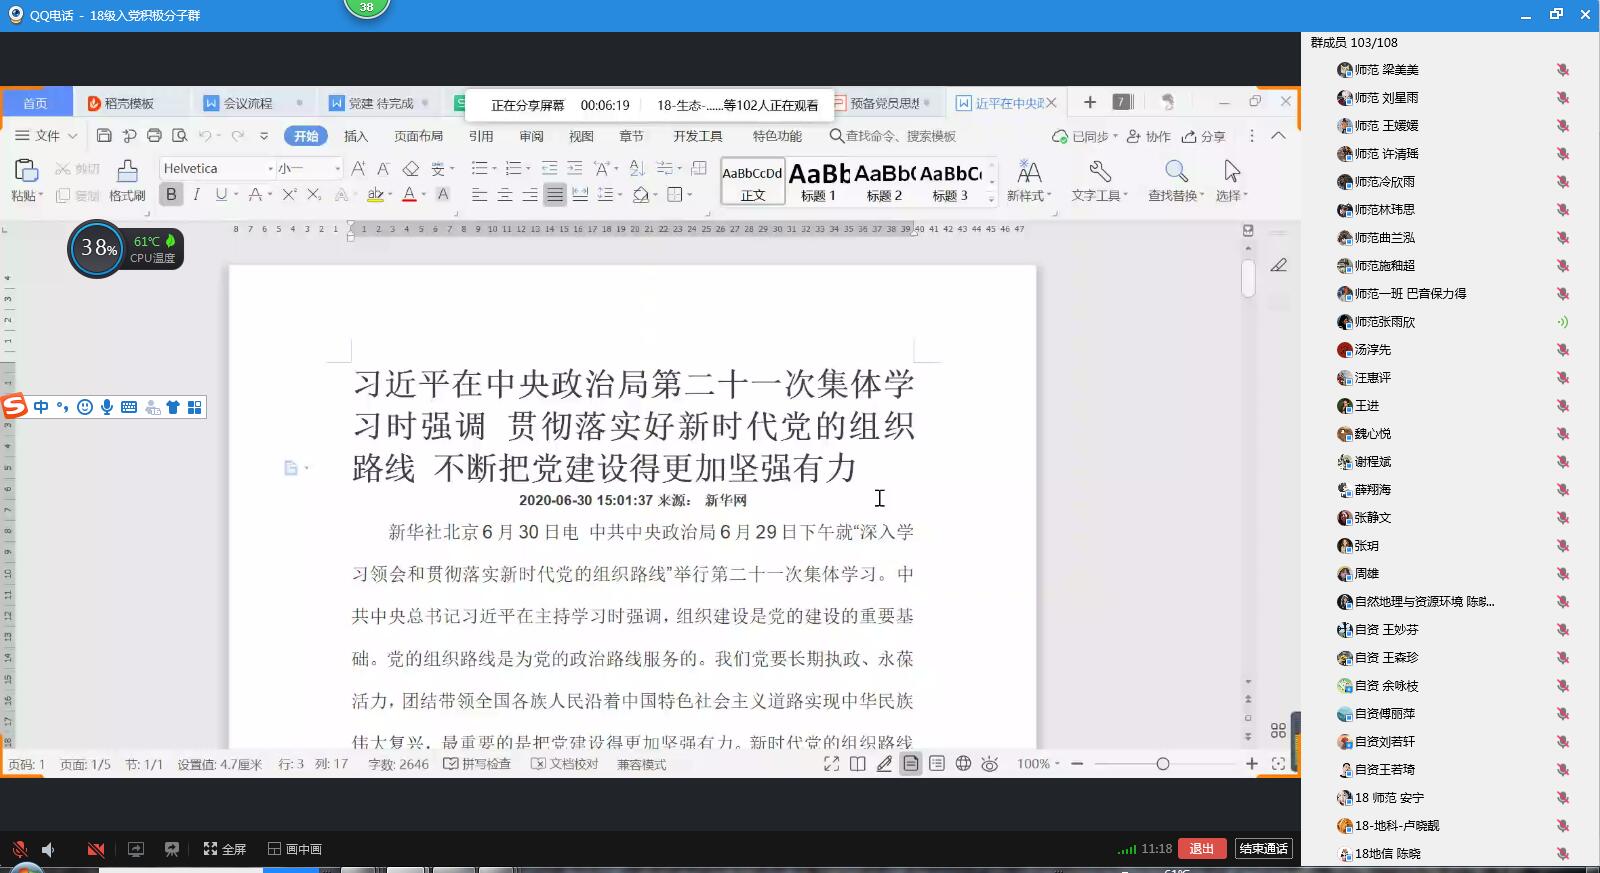The image size is (1600, 873).
Task: Expand the styles gallery list
Action: (991, 198)
